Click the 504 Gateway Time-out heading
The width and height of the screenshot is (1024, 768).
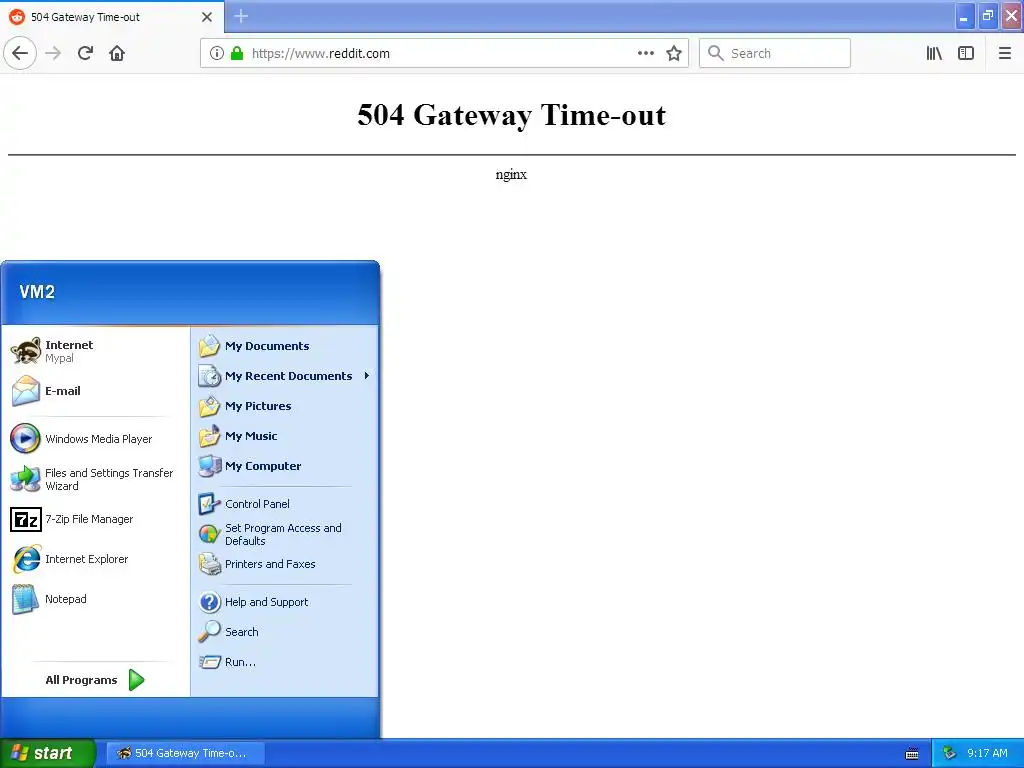tap(511, 115)
